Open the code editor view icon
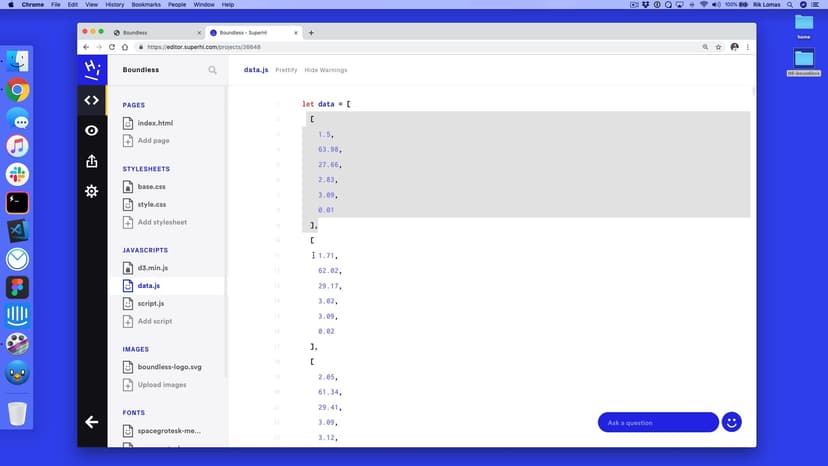The height and width of the screenshot is (466, 828). coord(91,100)
